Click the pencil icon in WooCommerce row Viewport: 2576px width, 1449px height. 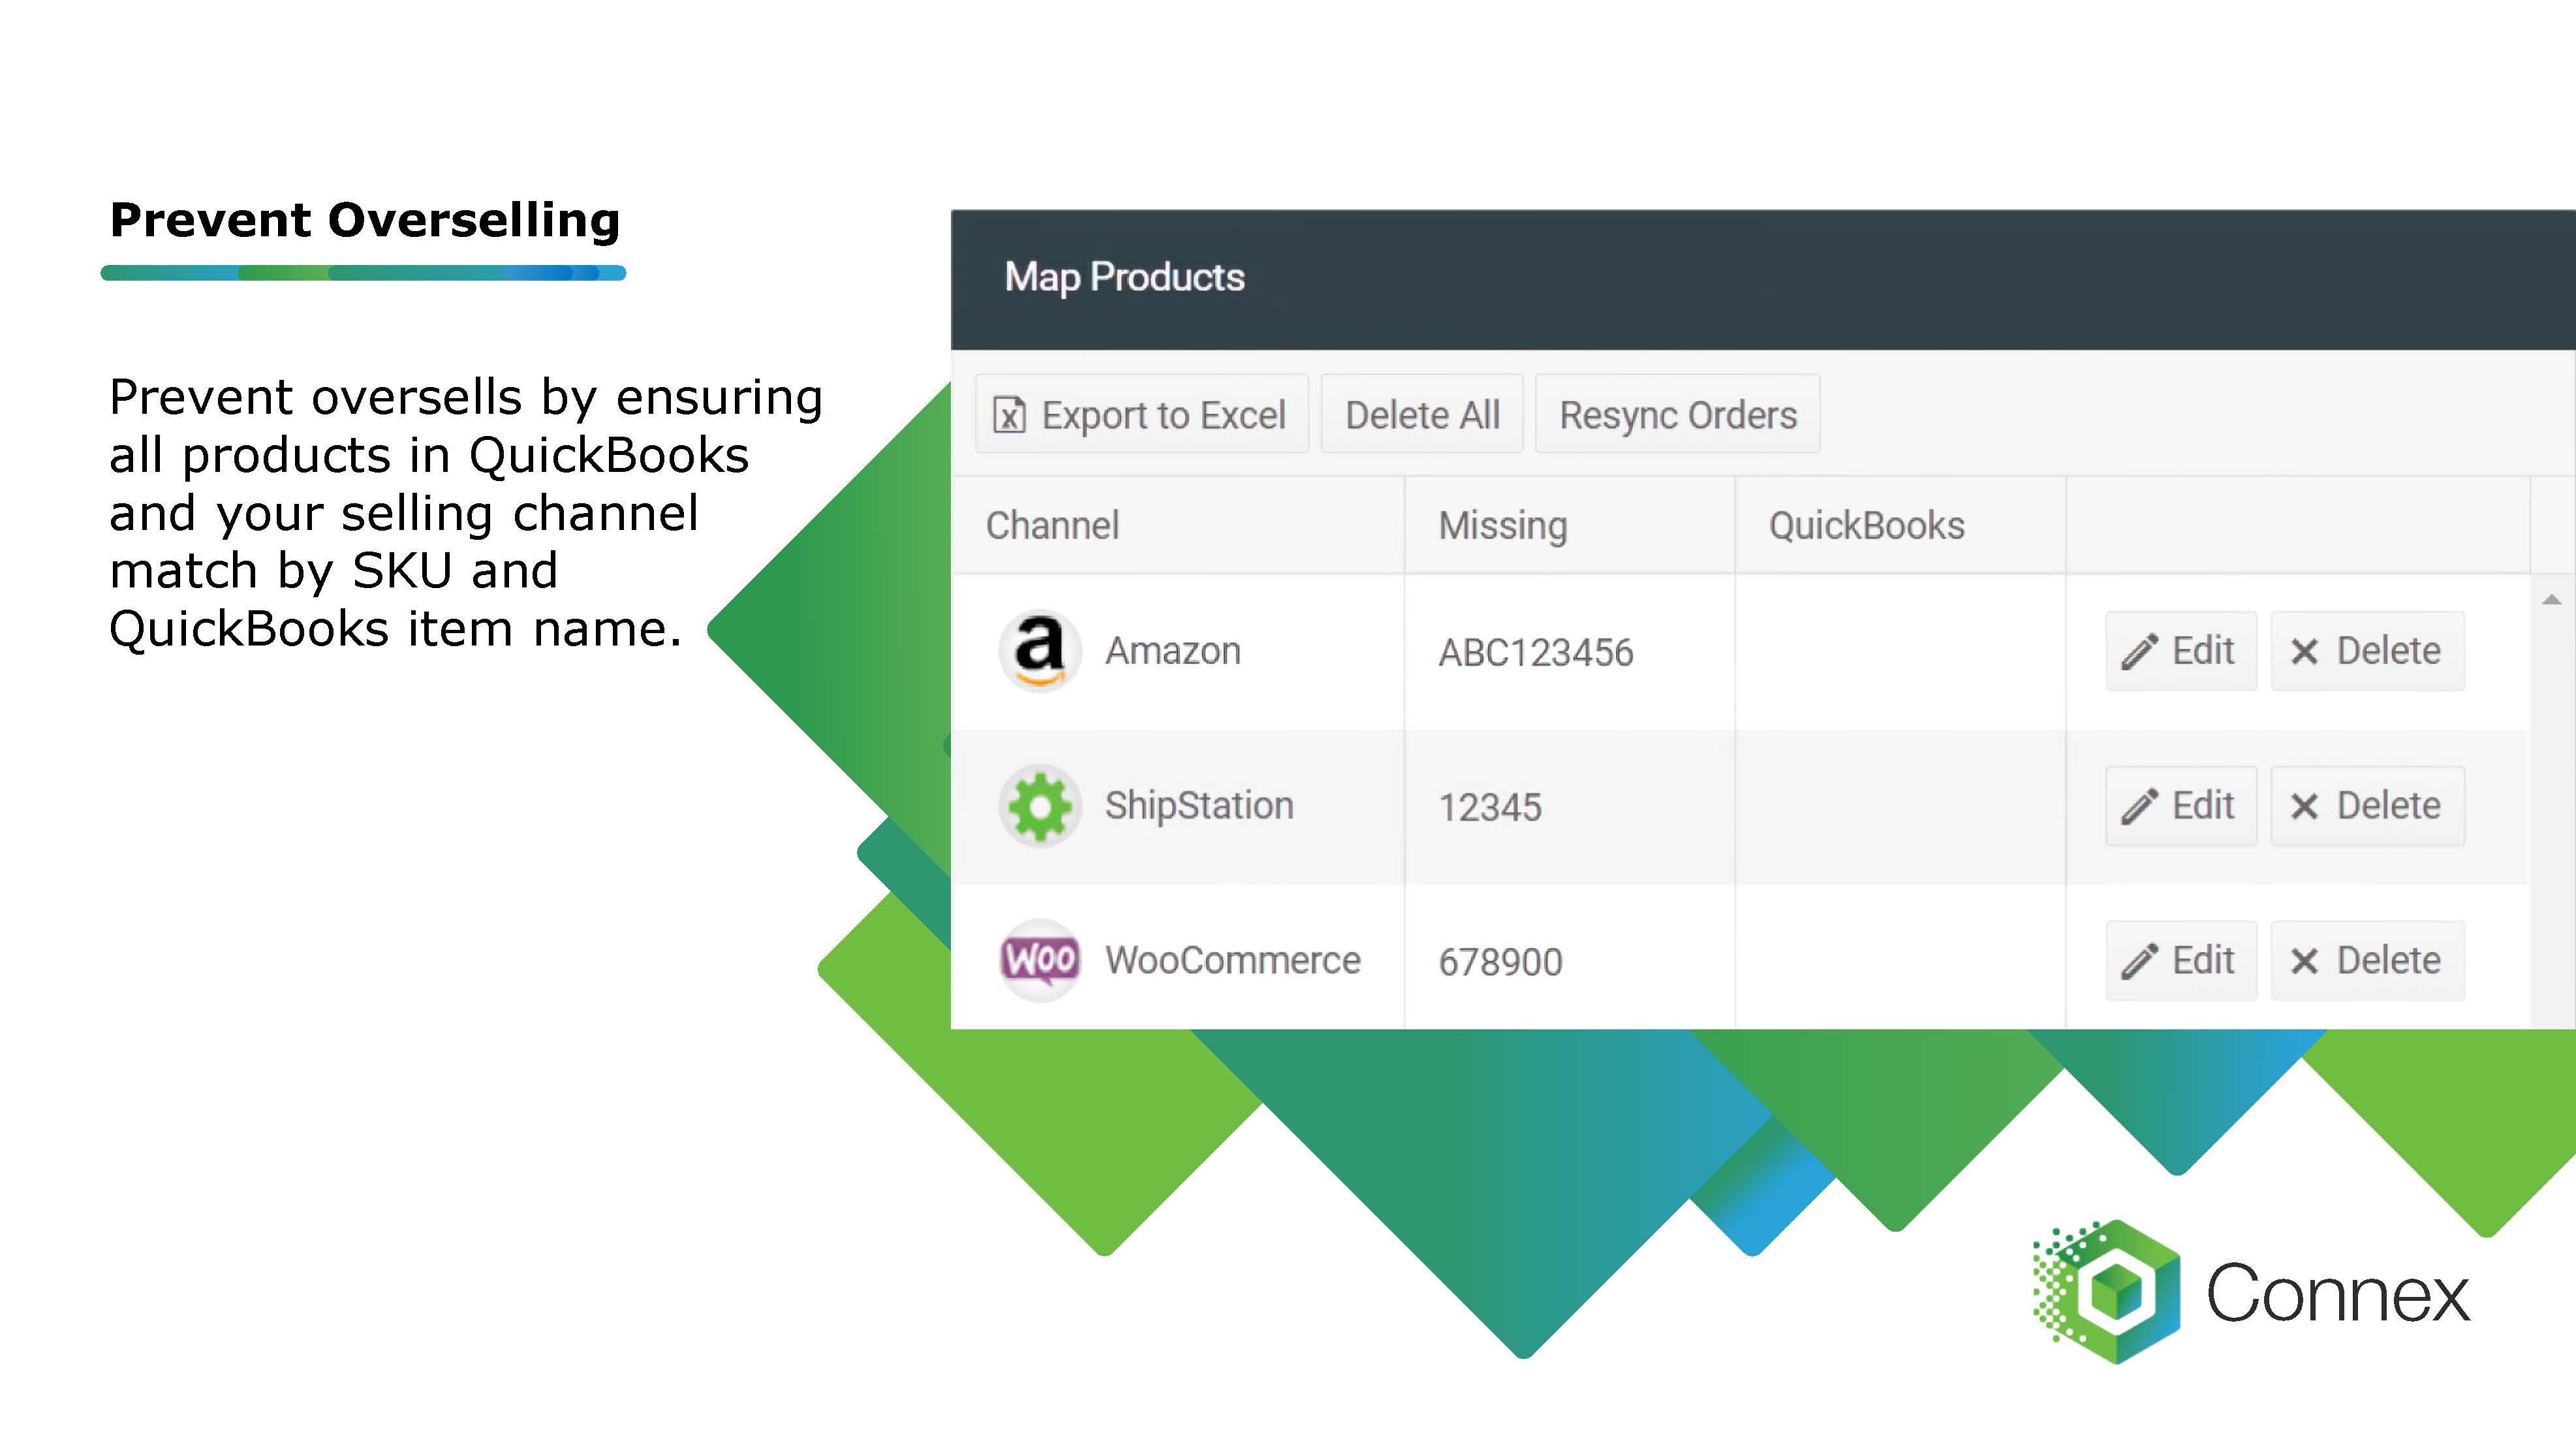(2138, 961)
